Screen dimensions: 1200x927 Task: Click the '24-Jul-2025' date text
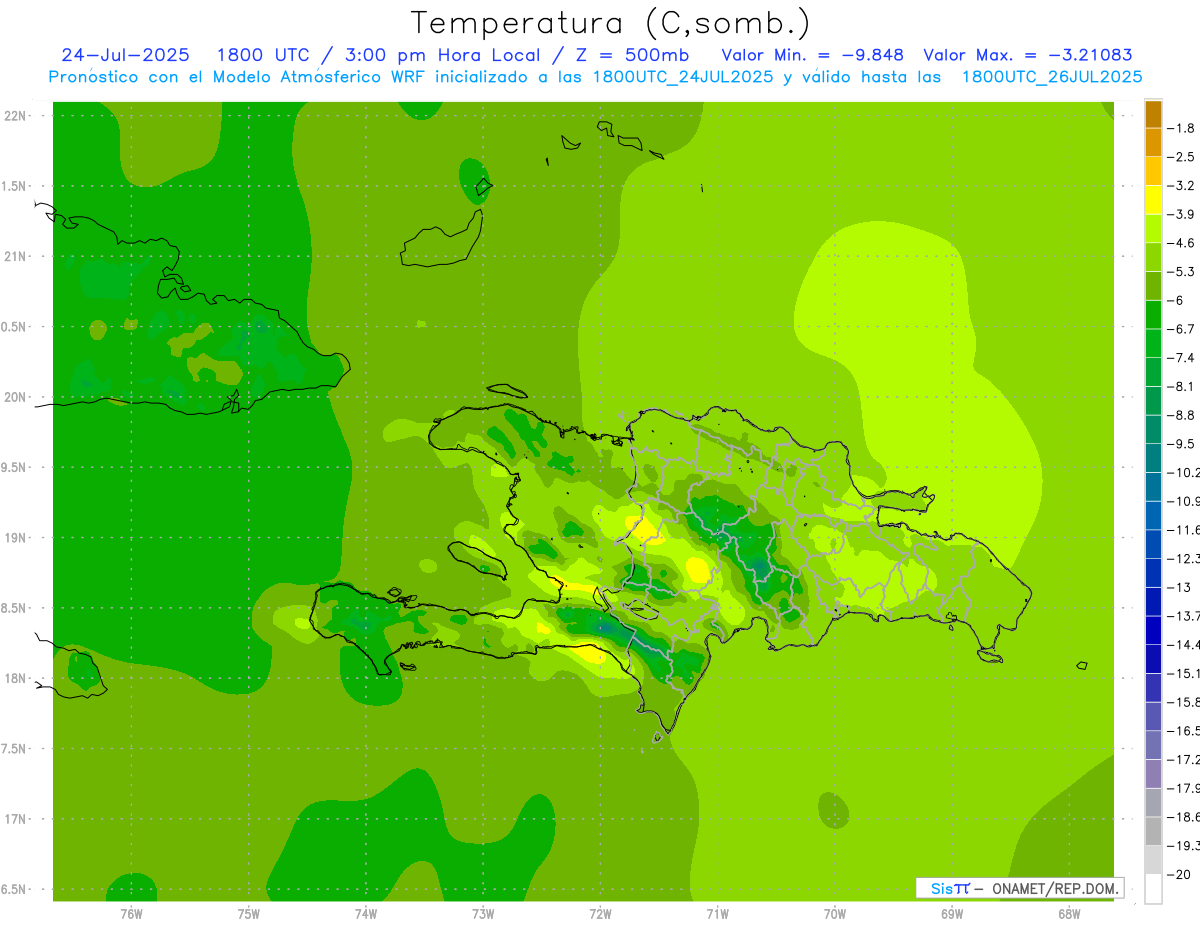[126, 55]
